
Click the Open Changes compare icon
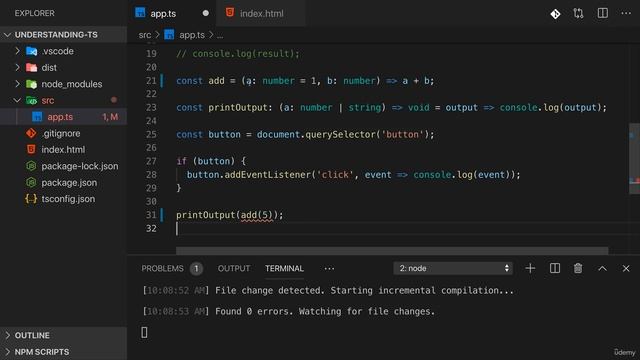click(x=578, y=13)
